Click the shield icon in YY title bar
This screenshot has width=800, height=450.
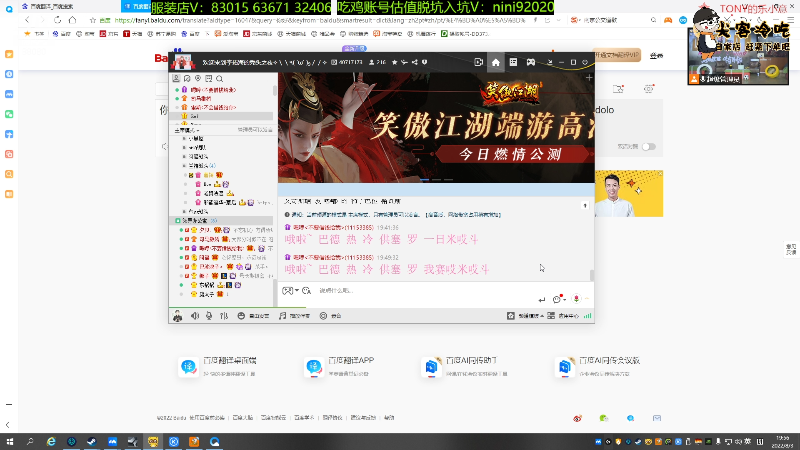tap(424, 62)
